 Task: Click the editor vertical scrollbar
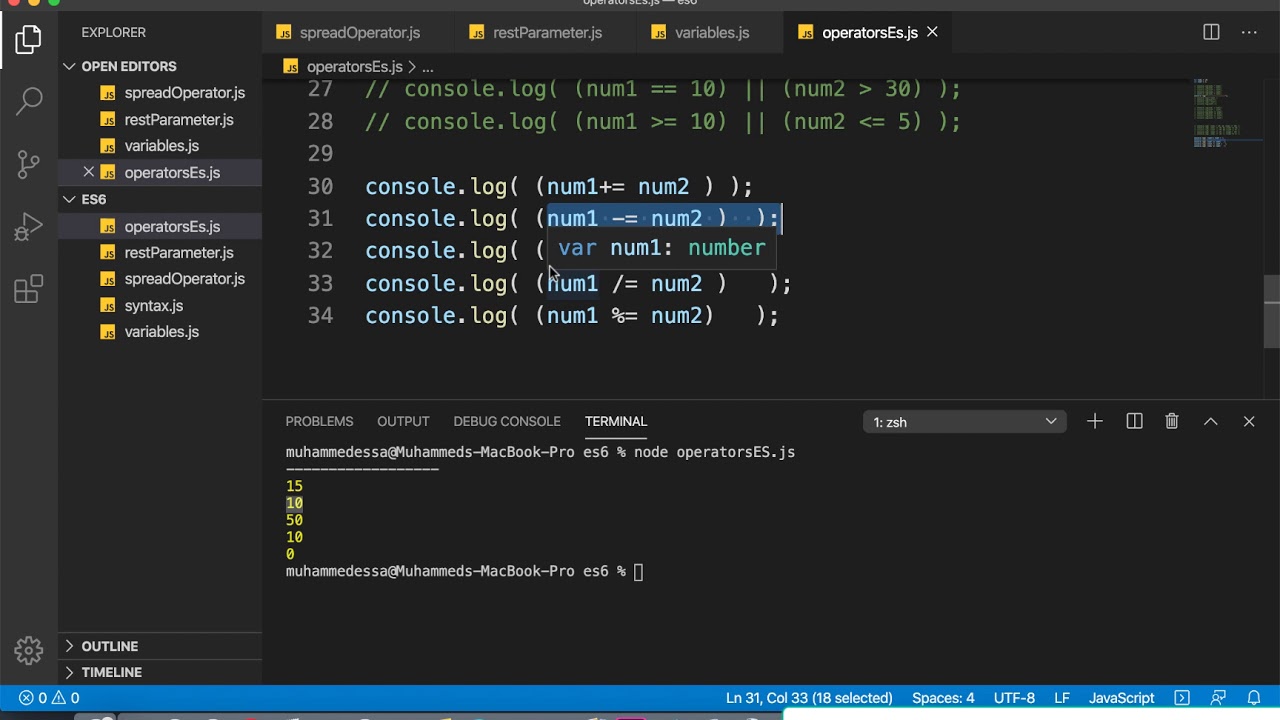pyautogui.click(x=1272, y=312)
